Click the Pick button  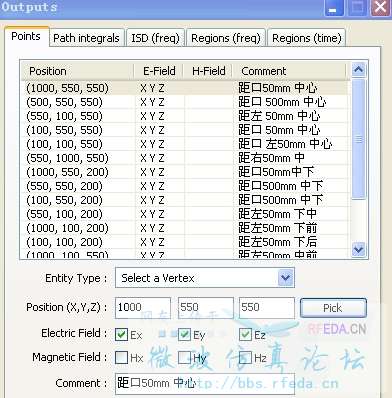[x=333, y=308]
